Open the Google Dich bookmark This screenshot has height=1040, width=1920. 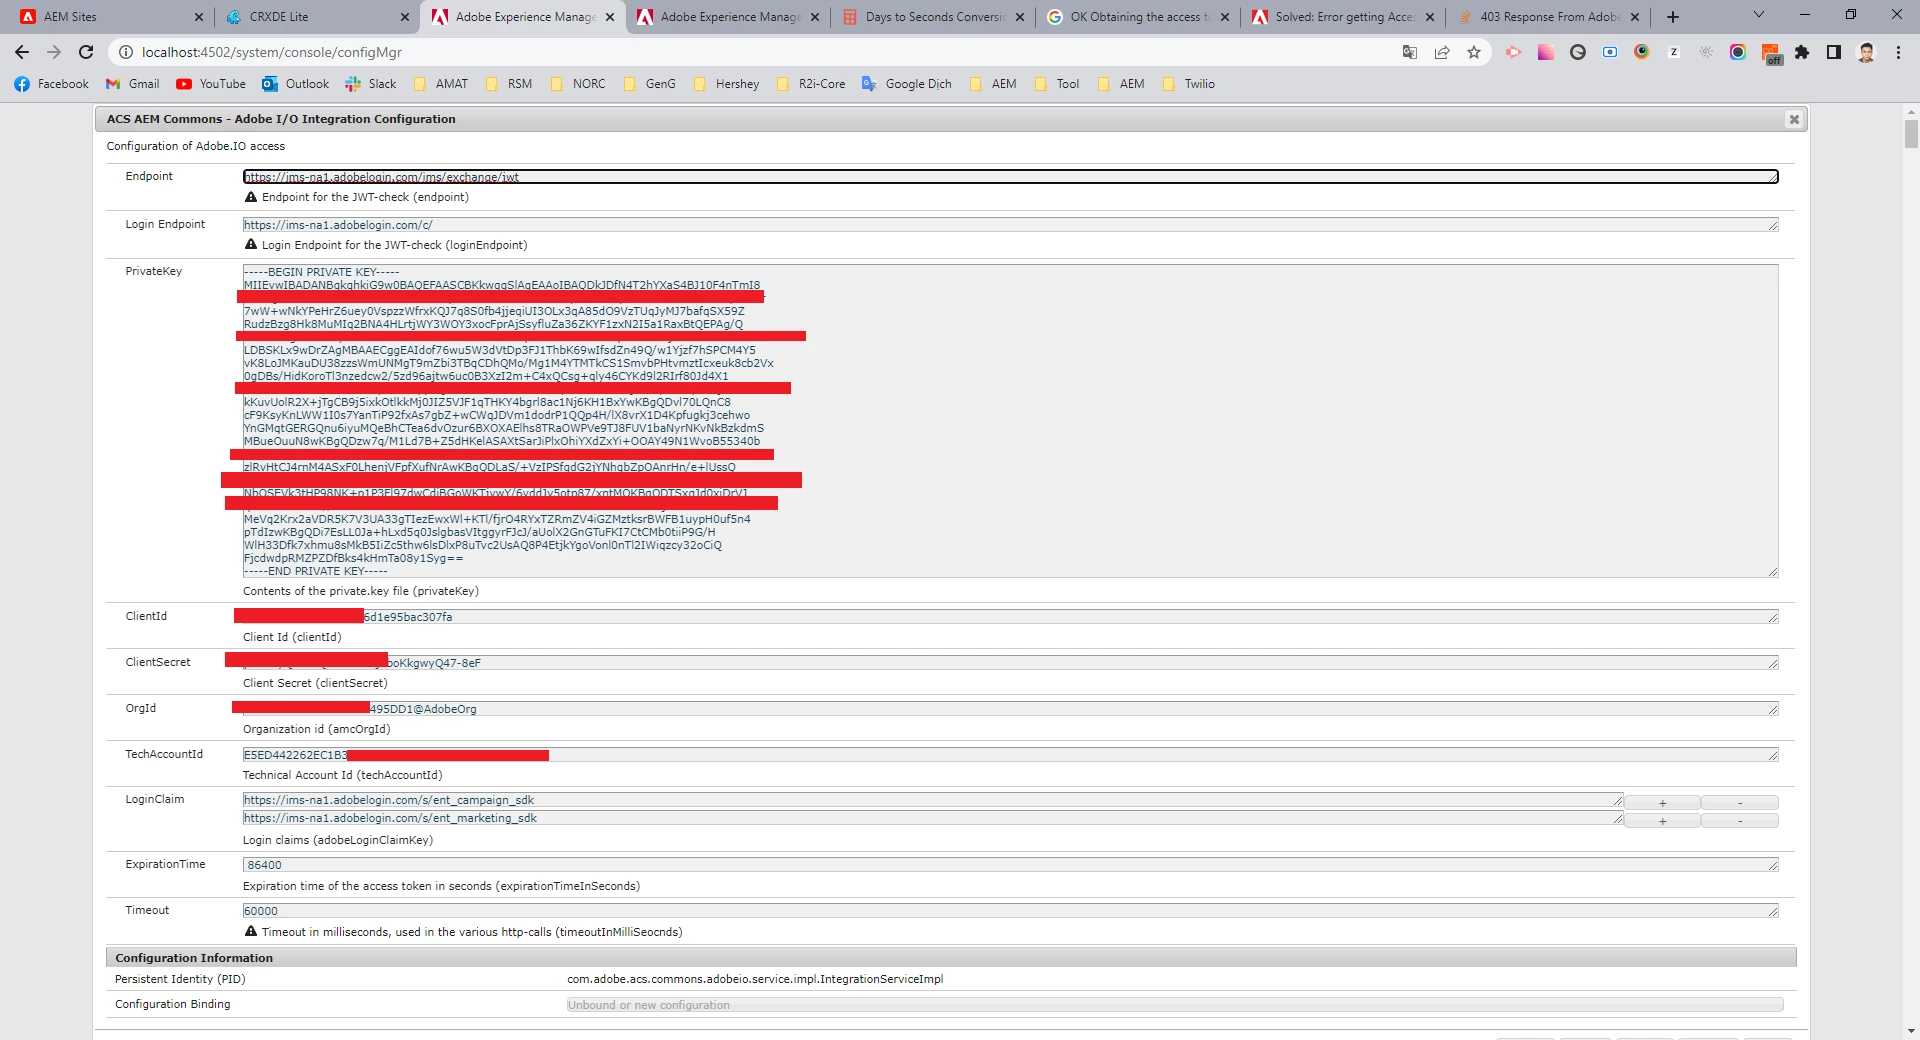(x=907, y=84)
